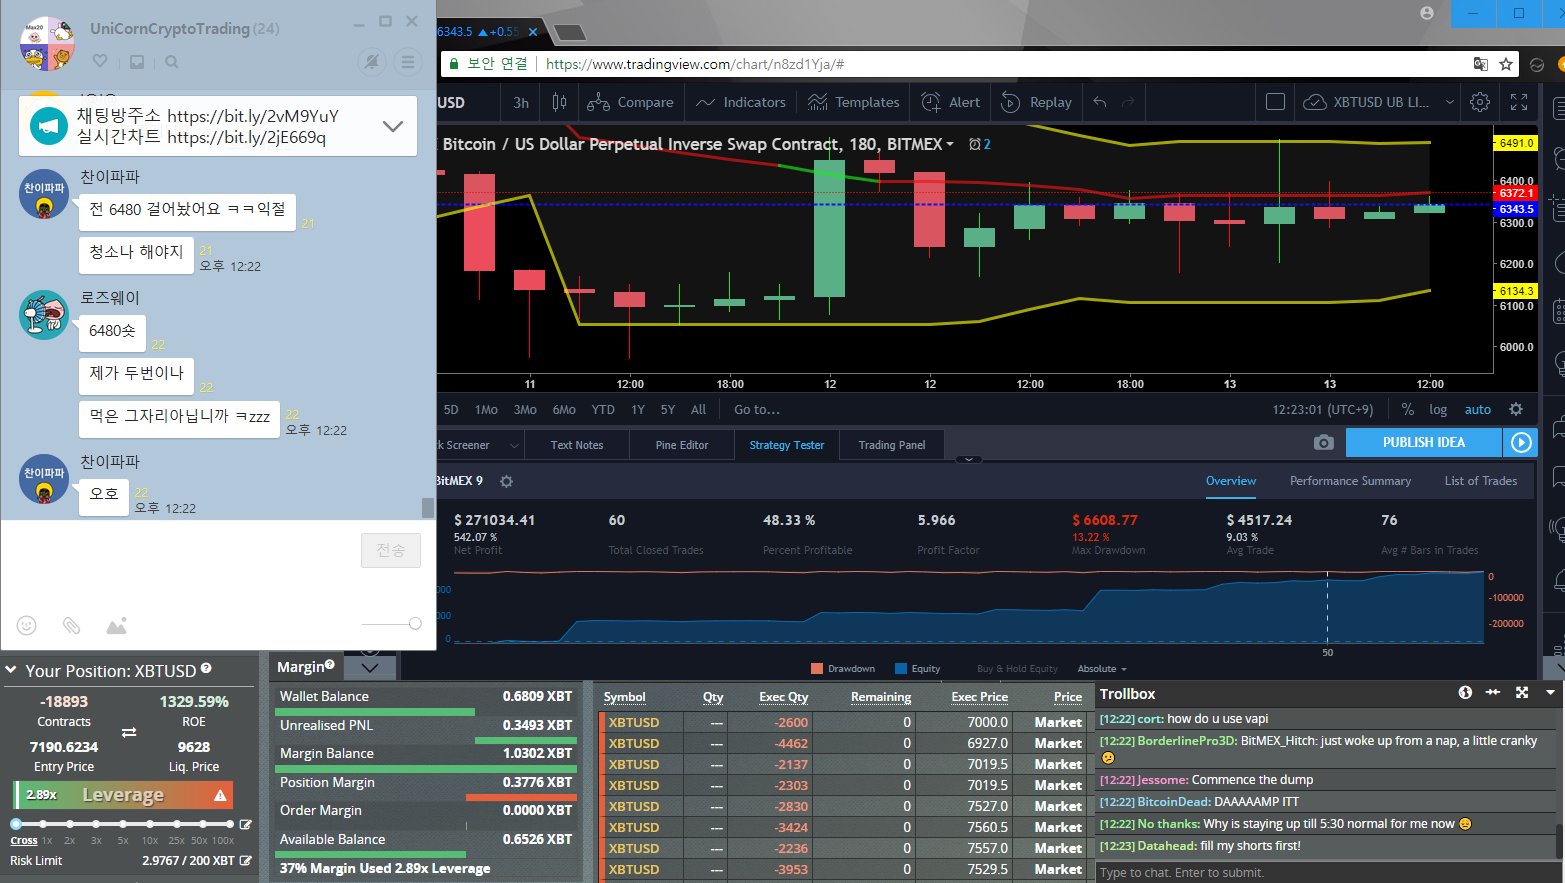The image size is (1565, 883).
Task: Toggle Drawdown series checkbox in legend
Action: point(817,669)
